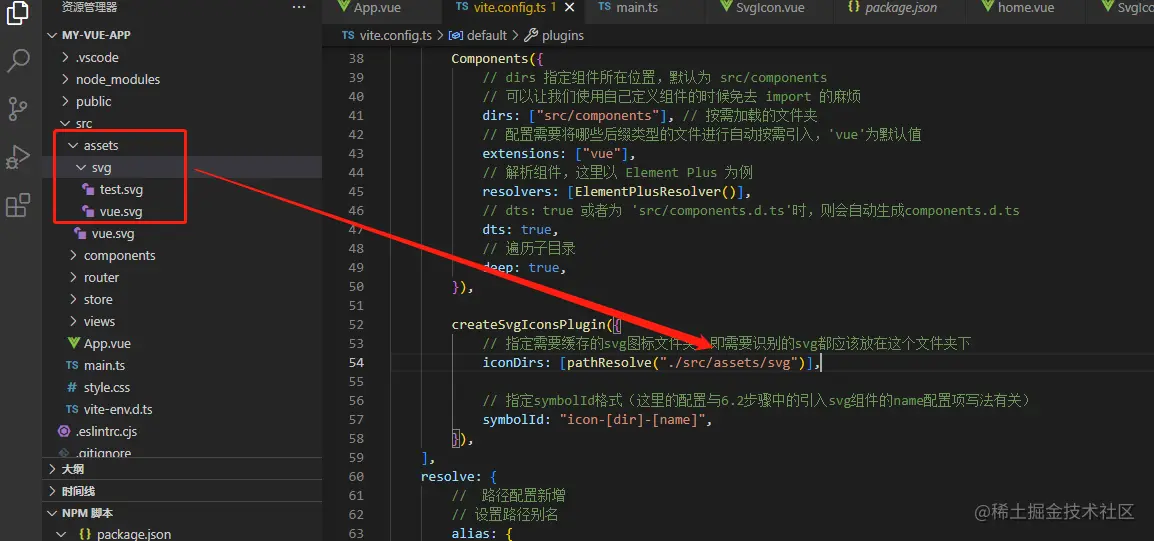This screenshot has width=1154, height=541.
Task: Collapse the svg folder
Action: (x=182, y=168)
